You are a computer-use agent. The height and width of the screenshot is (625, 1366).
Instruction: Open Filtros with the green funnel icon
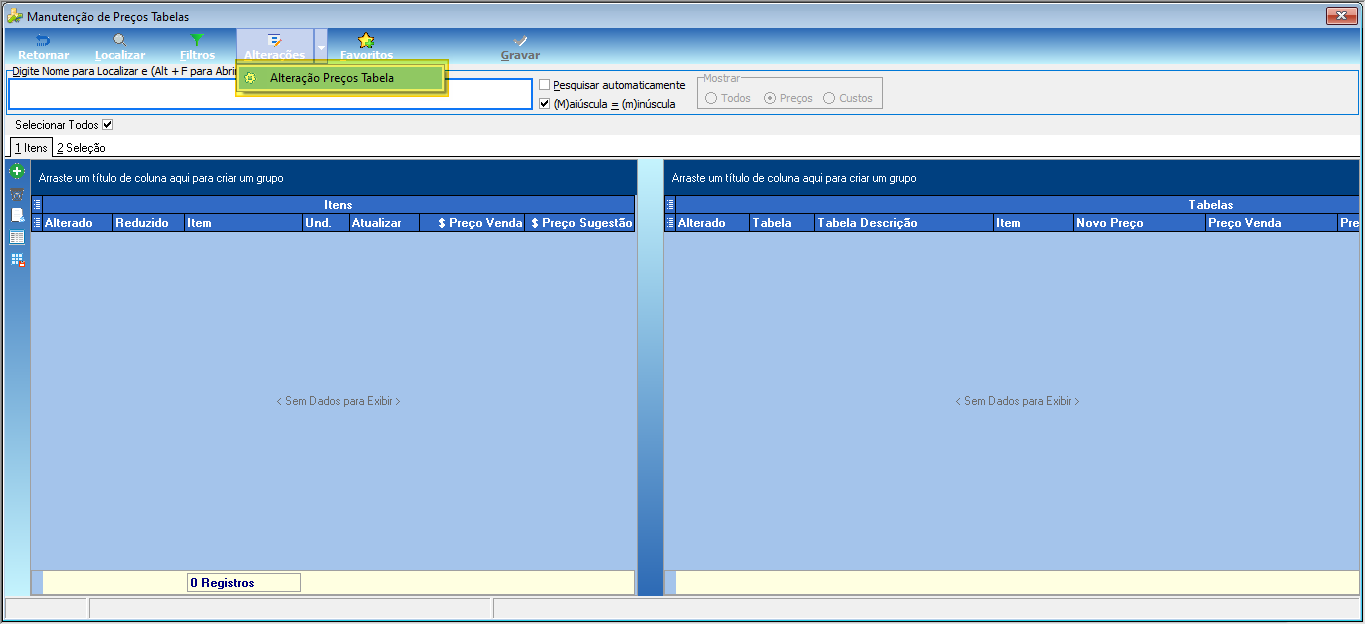(x=197, y=40)
